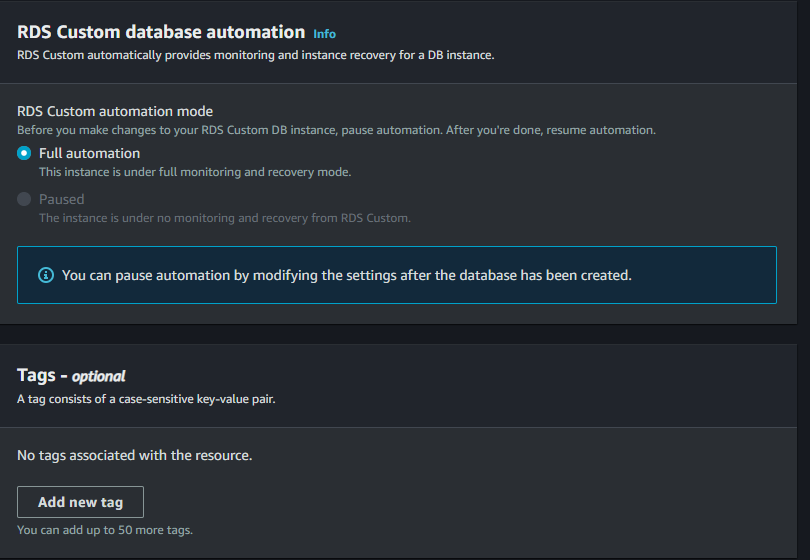Image resolution: width=810 pixels, height=560 pixels.
Task: Click 'The instance is under no monitoring' description
Action: click(225, 218)
